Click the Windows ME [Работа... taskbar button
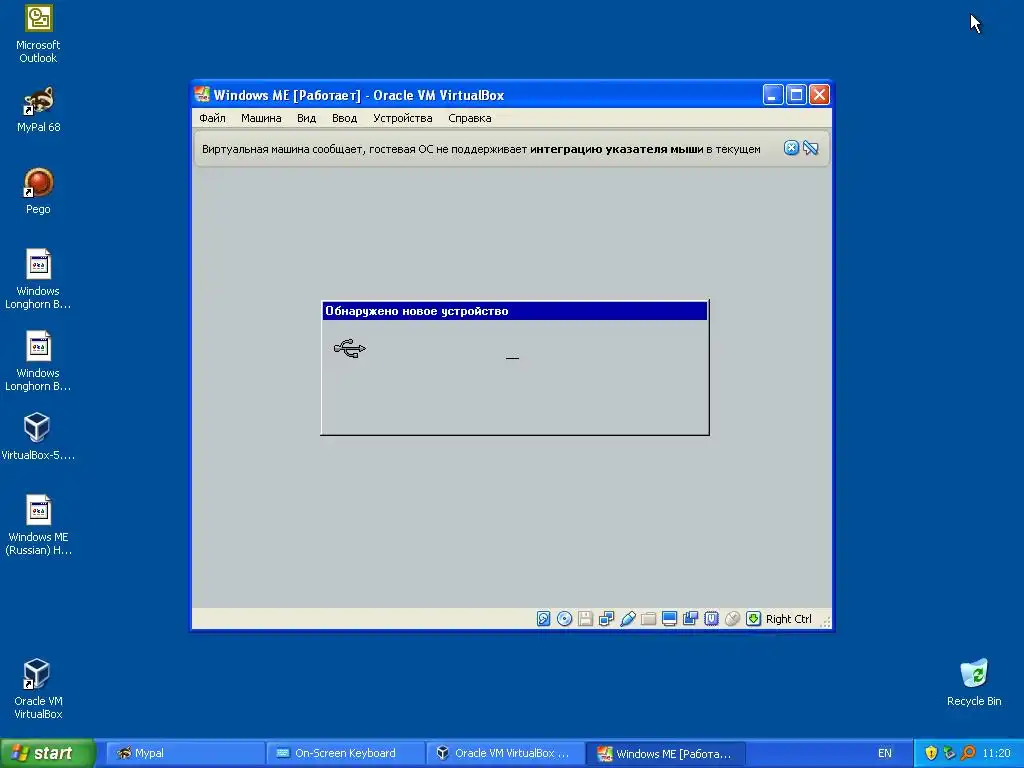The height and width of the screenshot is (768, 1024). 665,753
